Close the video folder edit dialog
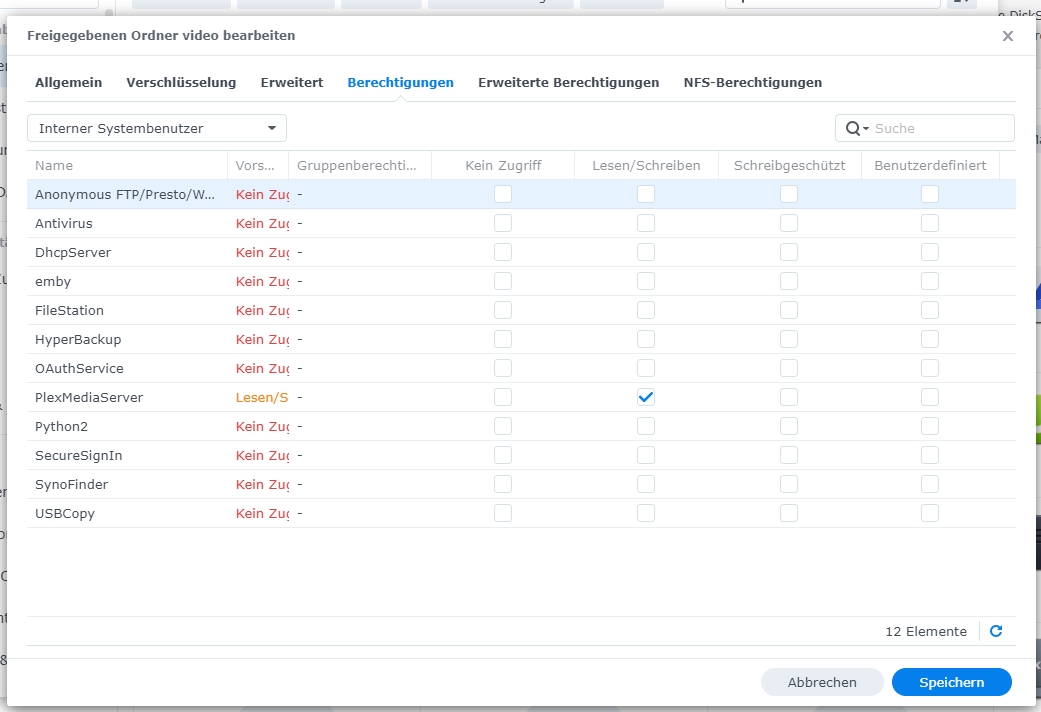 tap(1008, 36)
